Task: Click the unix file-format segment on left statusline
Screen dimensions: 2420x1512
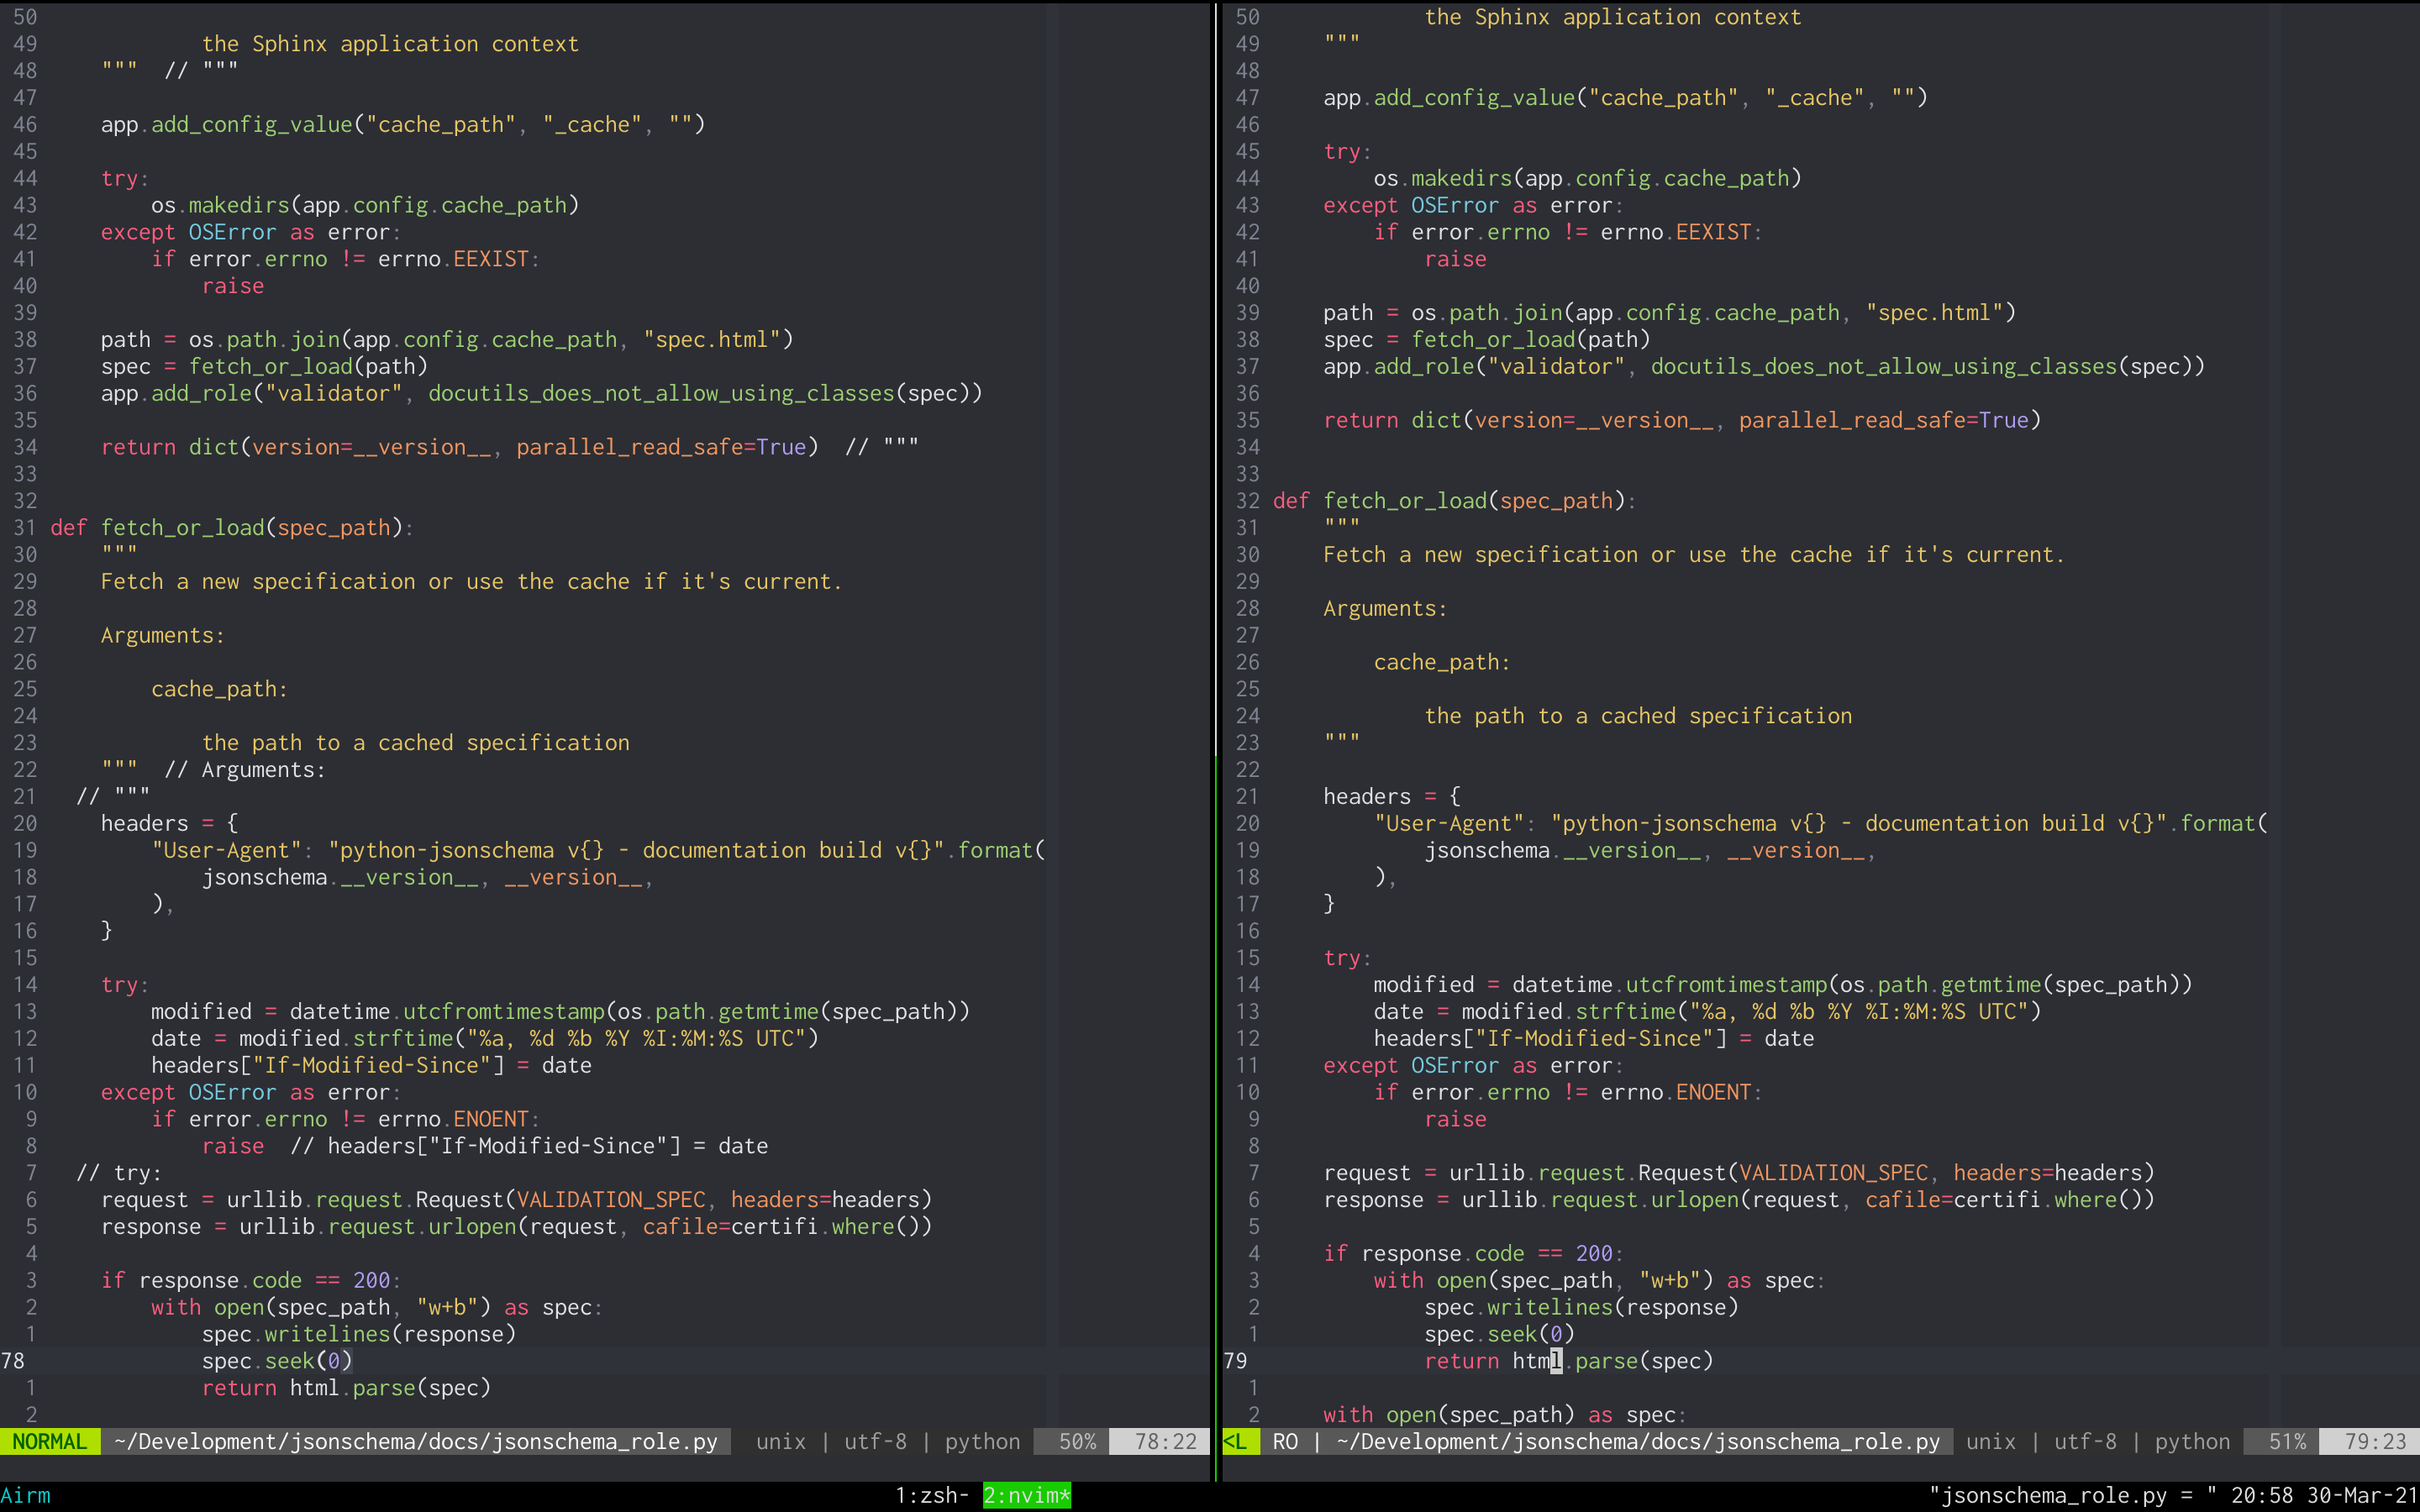Action: pos(780,1441)
